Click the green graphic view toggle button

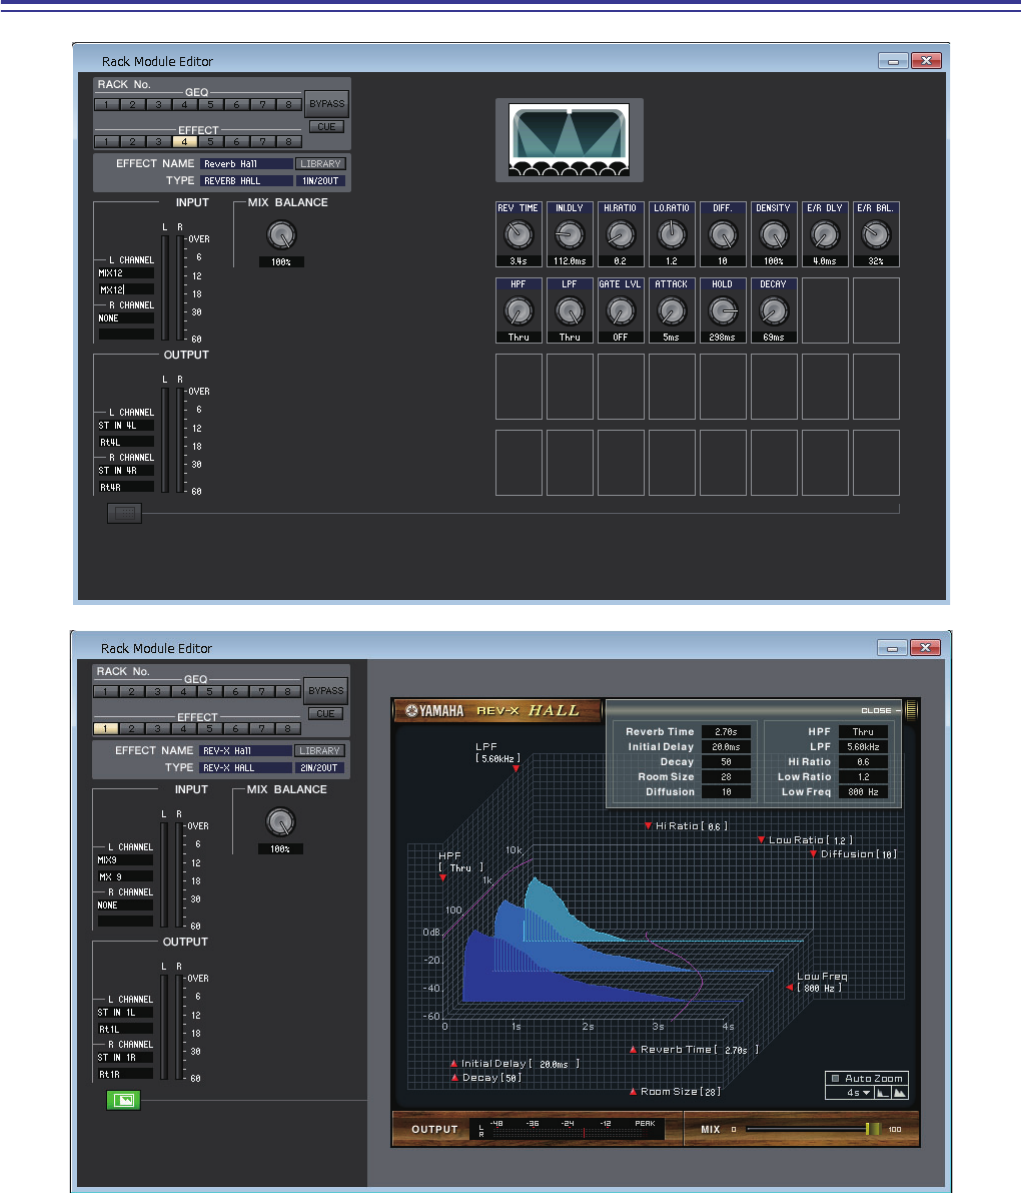(123, 1100)
